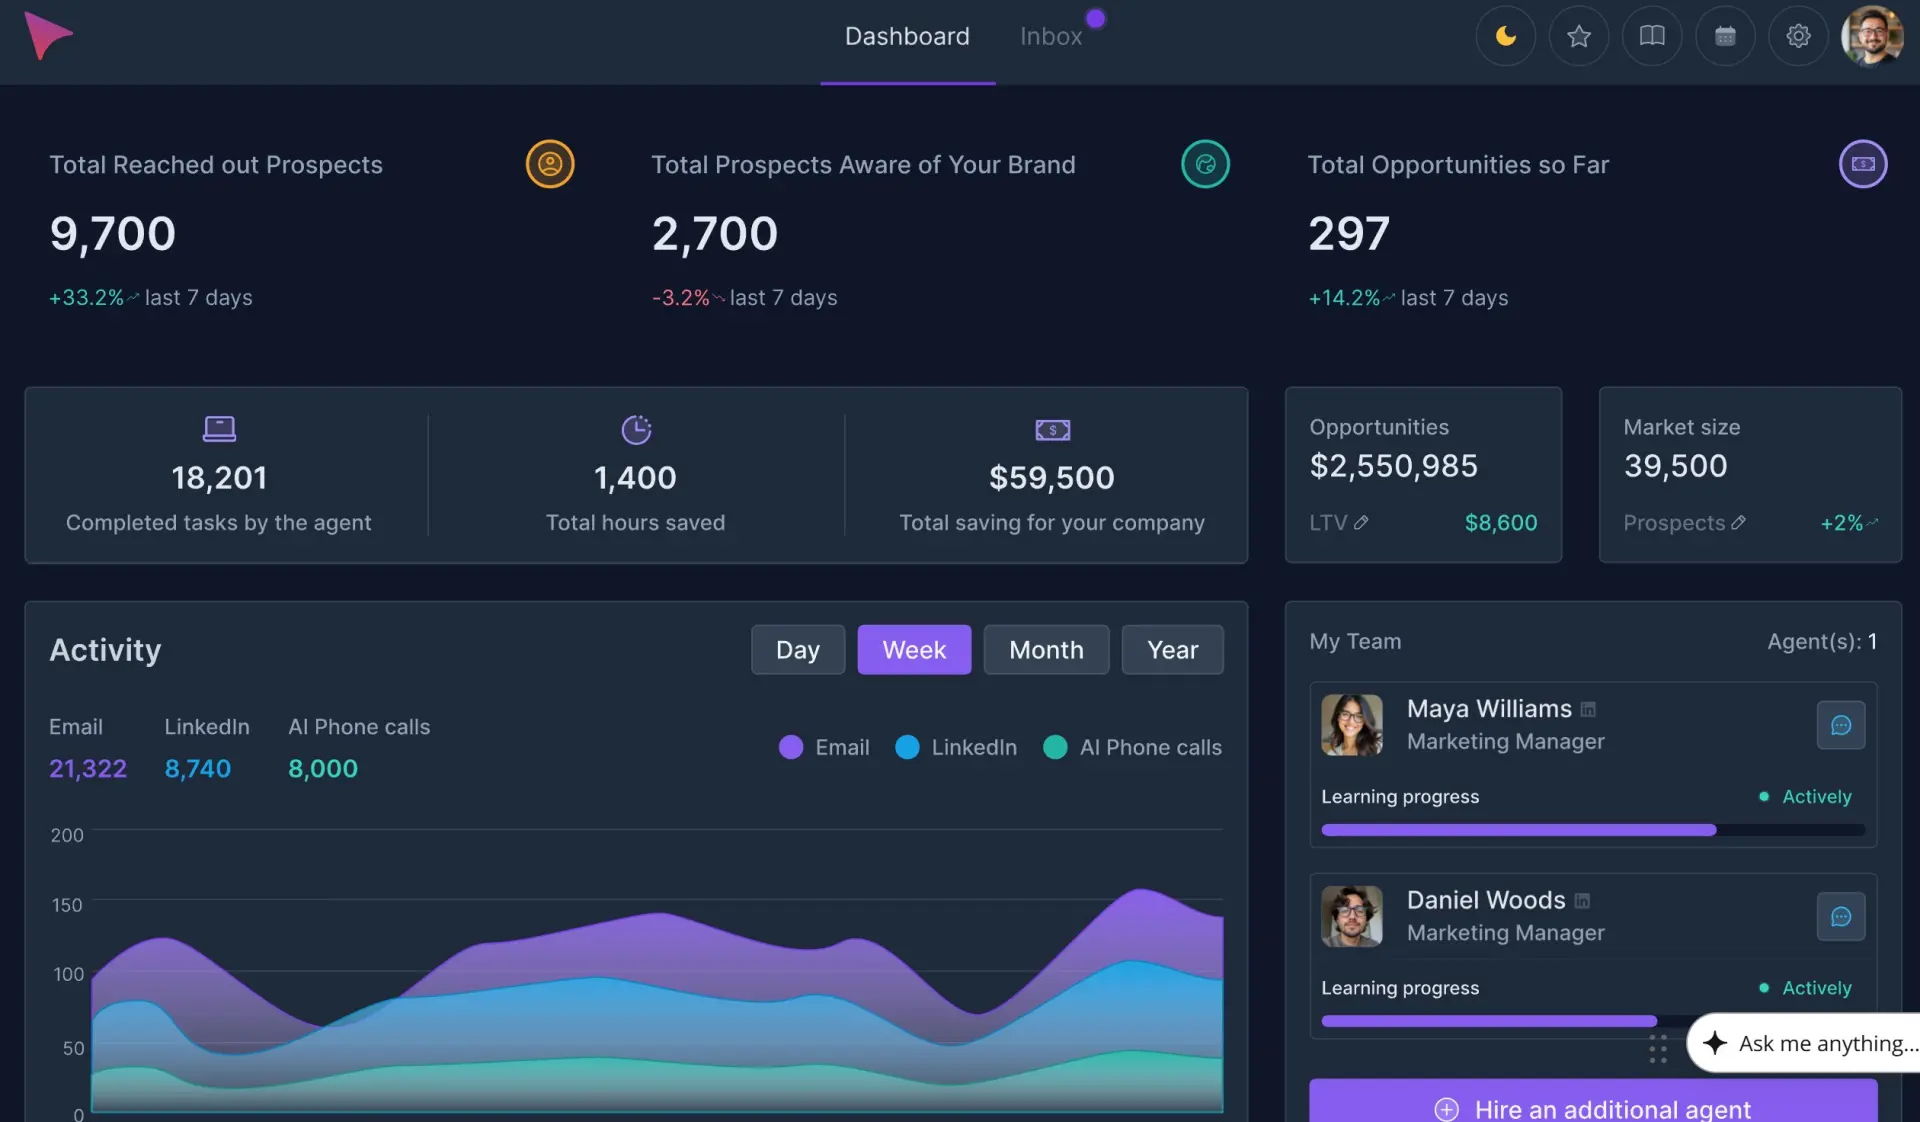The image size is (1920, 1122).
Task: Open favorites via the star icon
Action: [1578, 37]
